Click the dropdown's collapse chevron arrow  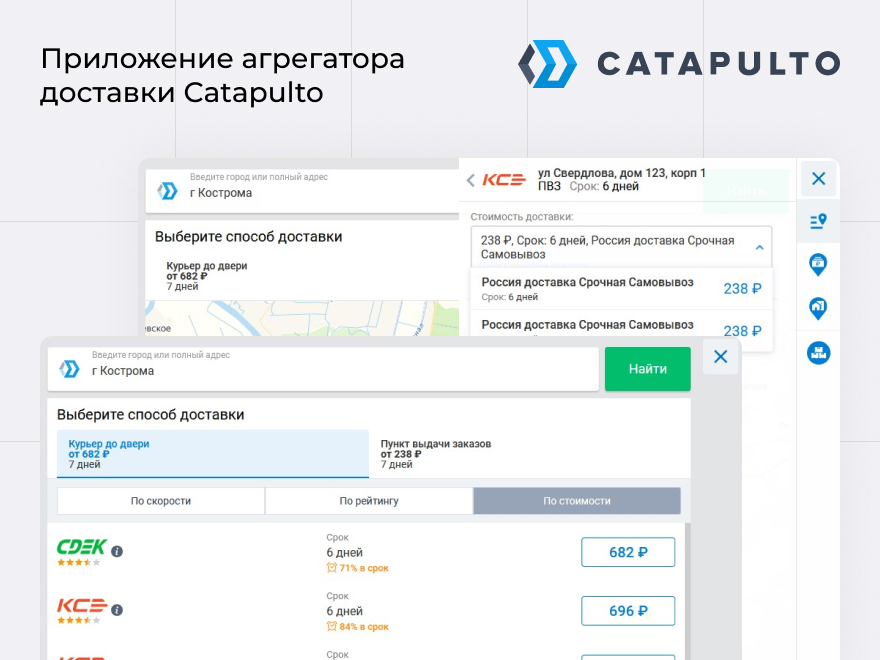click(x=759, y=247)
